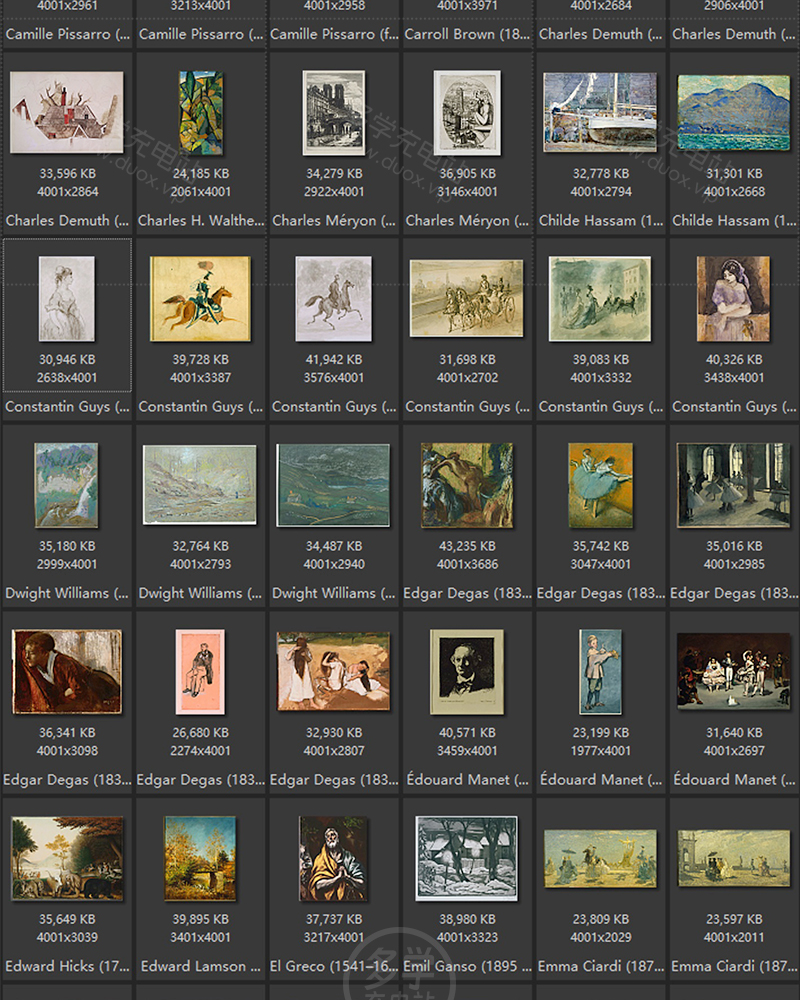This screenshot has height=1000, width=800.
Task: Open the El Greco praying saint thumbnail
Action: pyautogui.click(x=333, y=858)
